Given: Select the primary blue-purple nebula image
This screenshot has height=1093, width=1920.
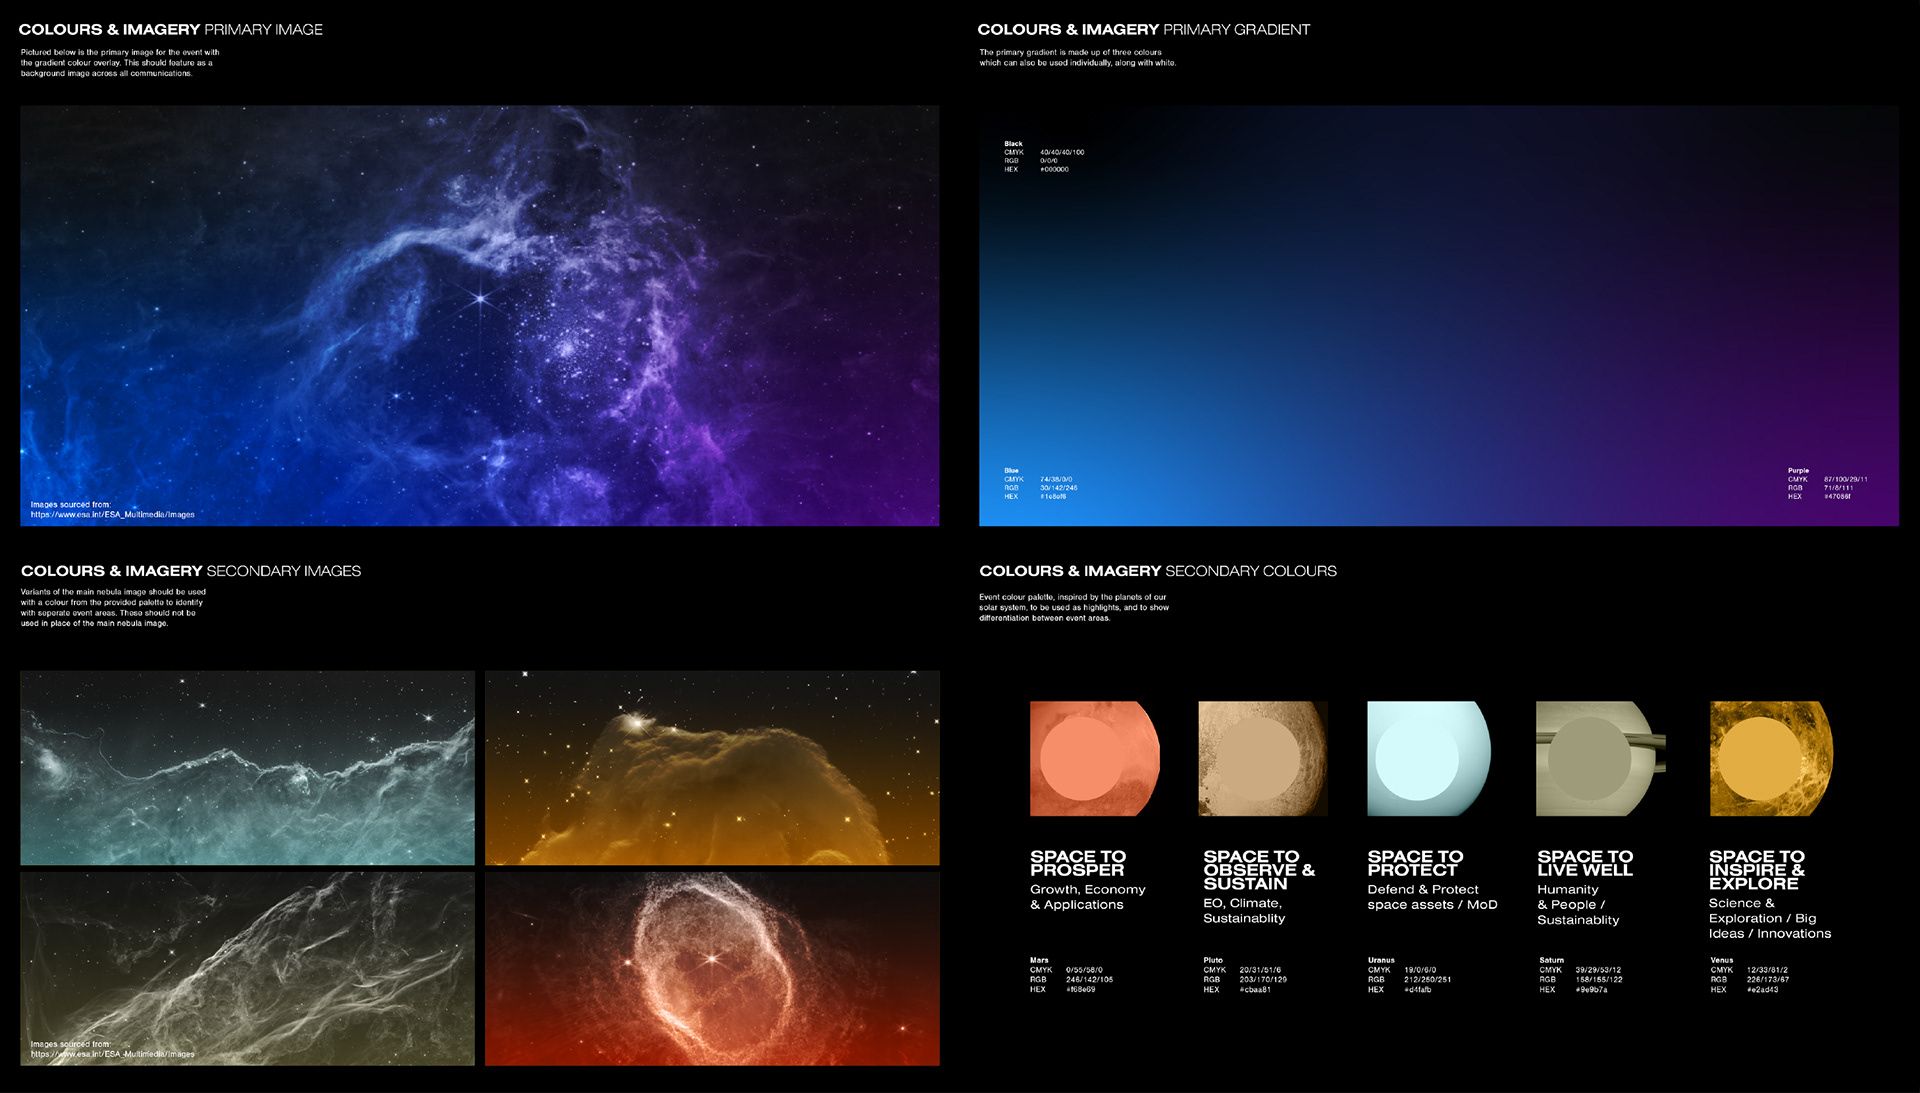Looking at the screenshot, I should pyautogui.click(x=479, y=315).
